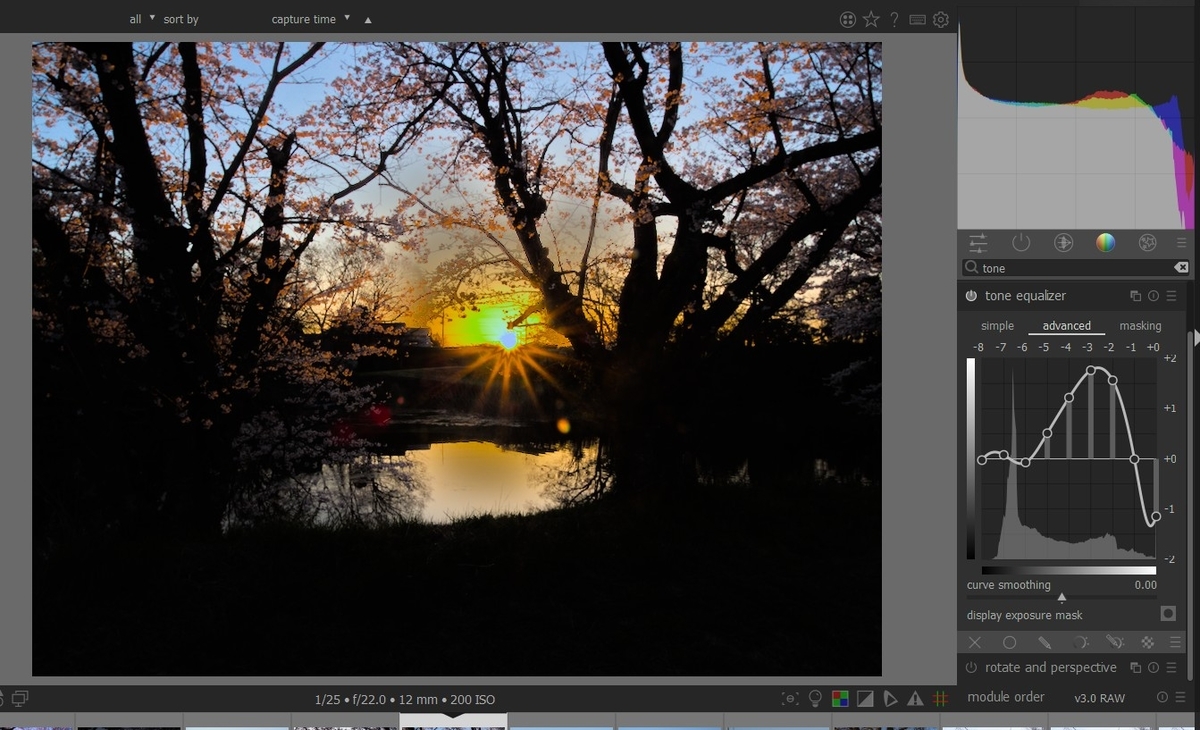Toggle guides grid overlay icon
The height and width of the screenshot is (730, 1200).
point(940,699)
